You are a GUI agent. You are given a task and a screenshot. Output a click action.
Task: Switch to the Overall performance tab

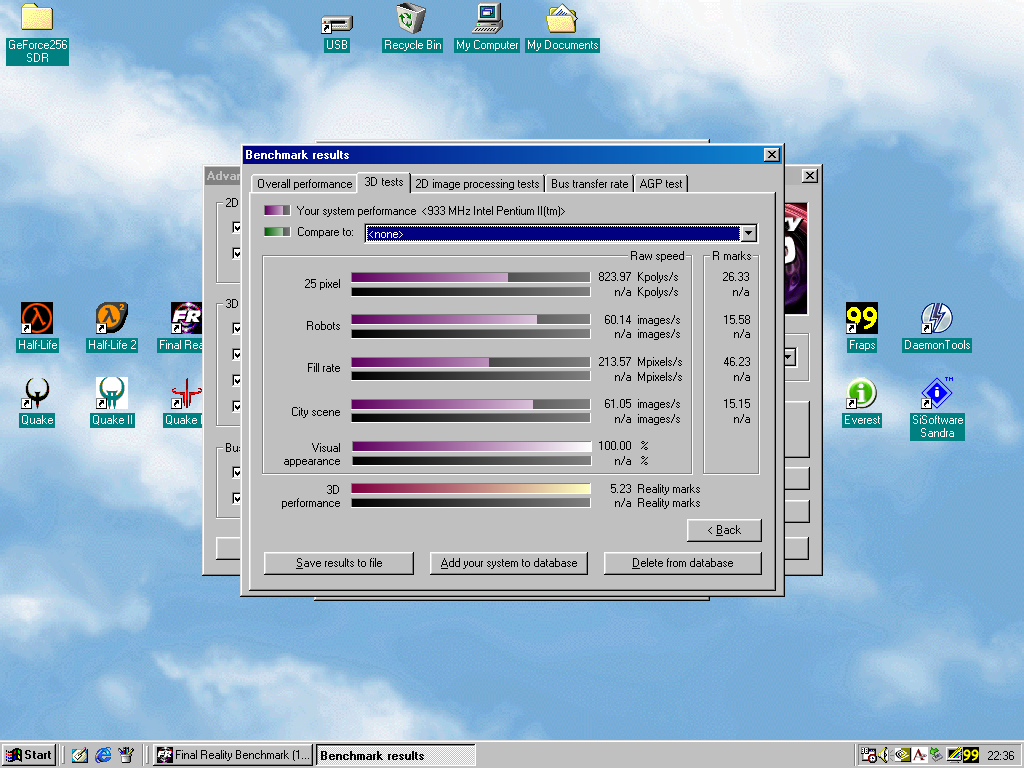pyautogui.click(x=304, y=184)
